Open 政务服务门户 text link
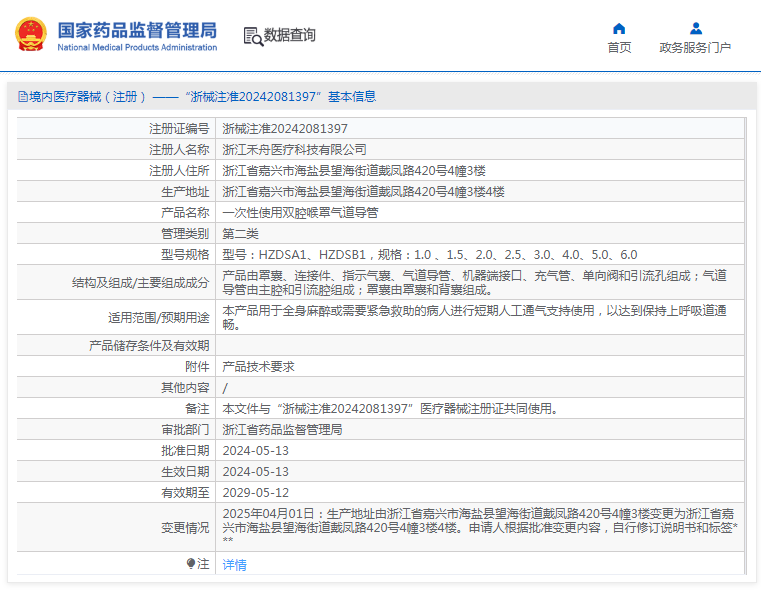 click(695, 48)
